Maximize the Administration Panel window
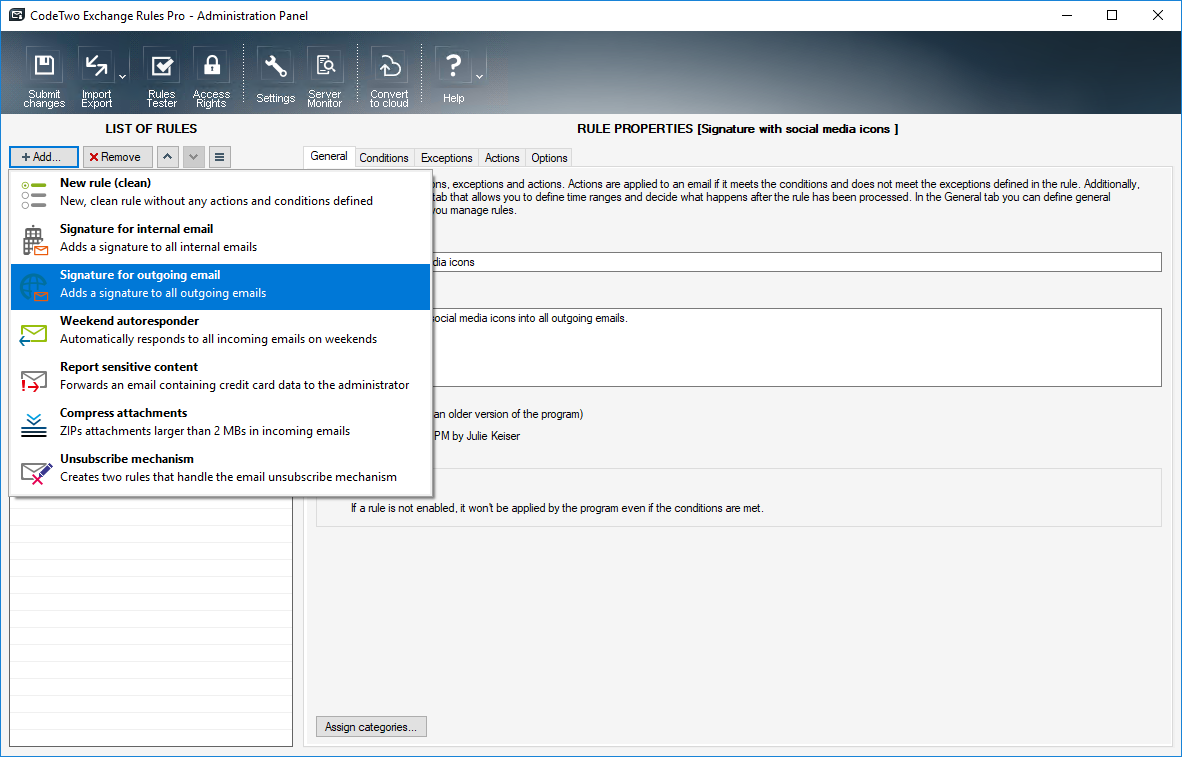The width and height of the screenshot is (1182, 757). pos(1112,15)
